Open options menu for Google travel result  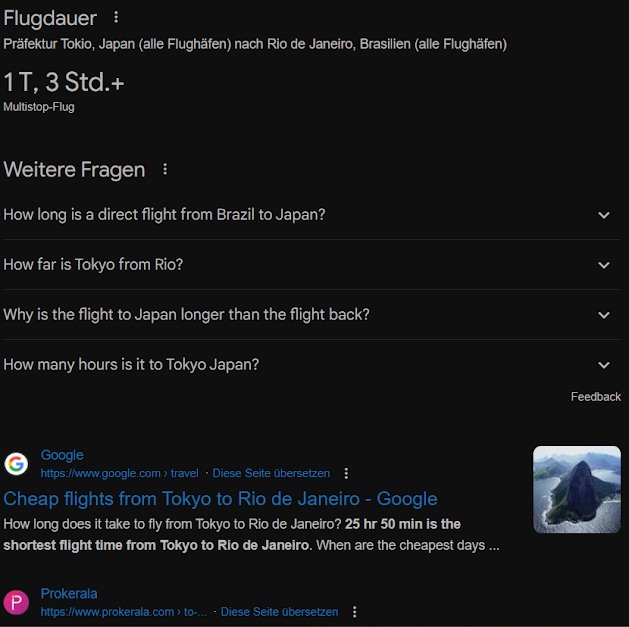point(346,473)
